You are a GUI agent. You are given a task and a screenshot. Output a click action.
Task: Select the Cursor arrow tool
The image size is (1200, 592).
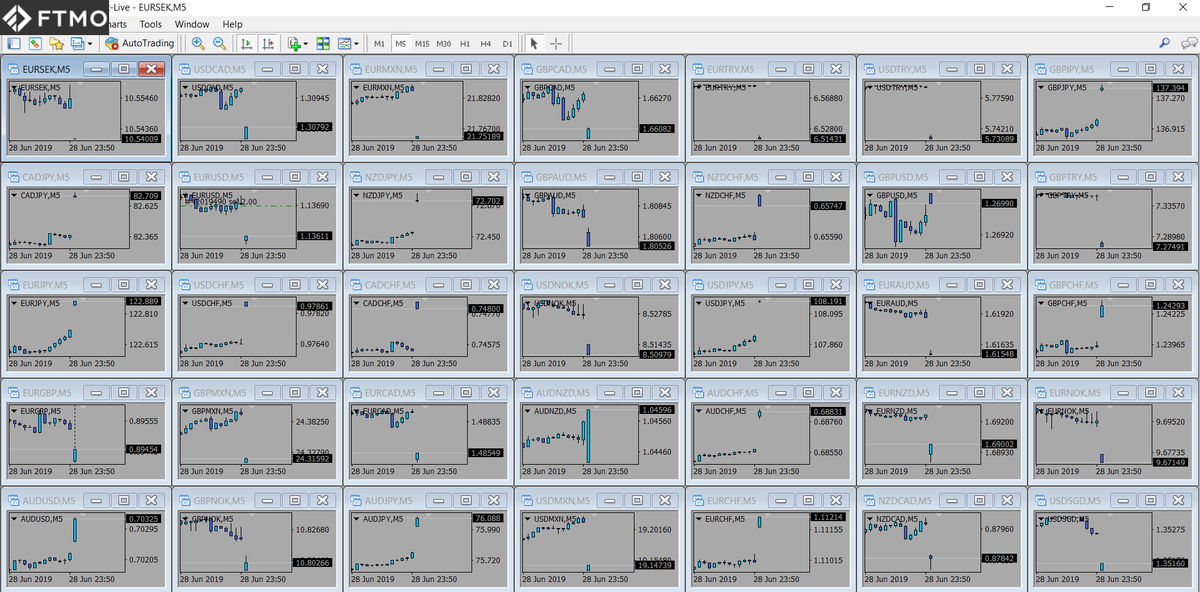(x=534, y=43)
